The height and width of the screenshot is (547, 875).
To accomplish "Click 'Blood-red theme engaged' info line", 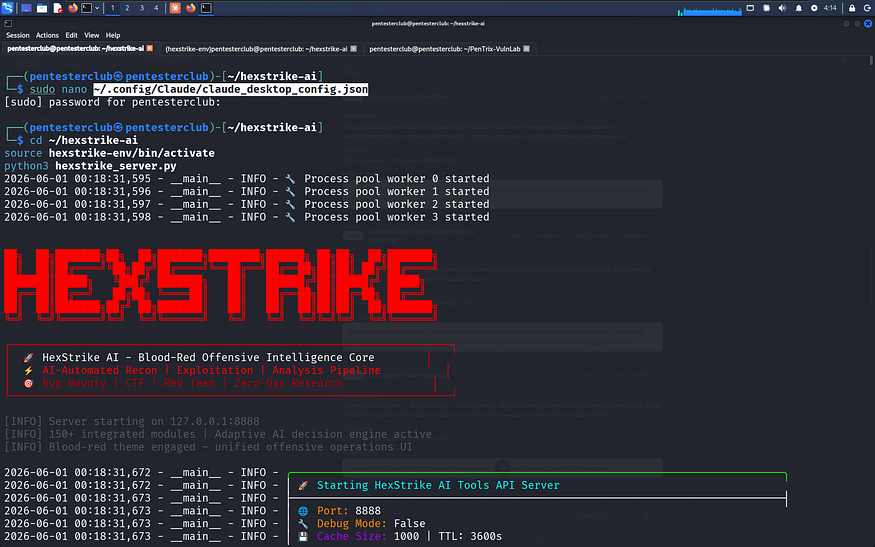I will point(208,447).
